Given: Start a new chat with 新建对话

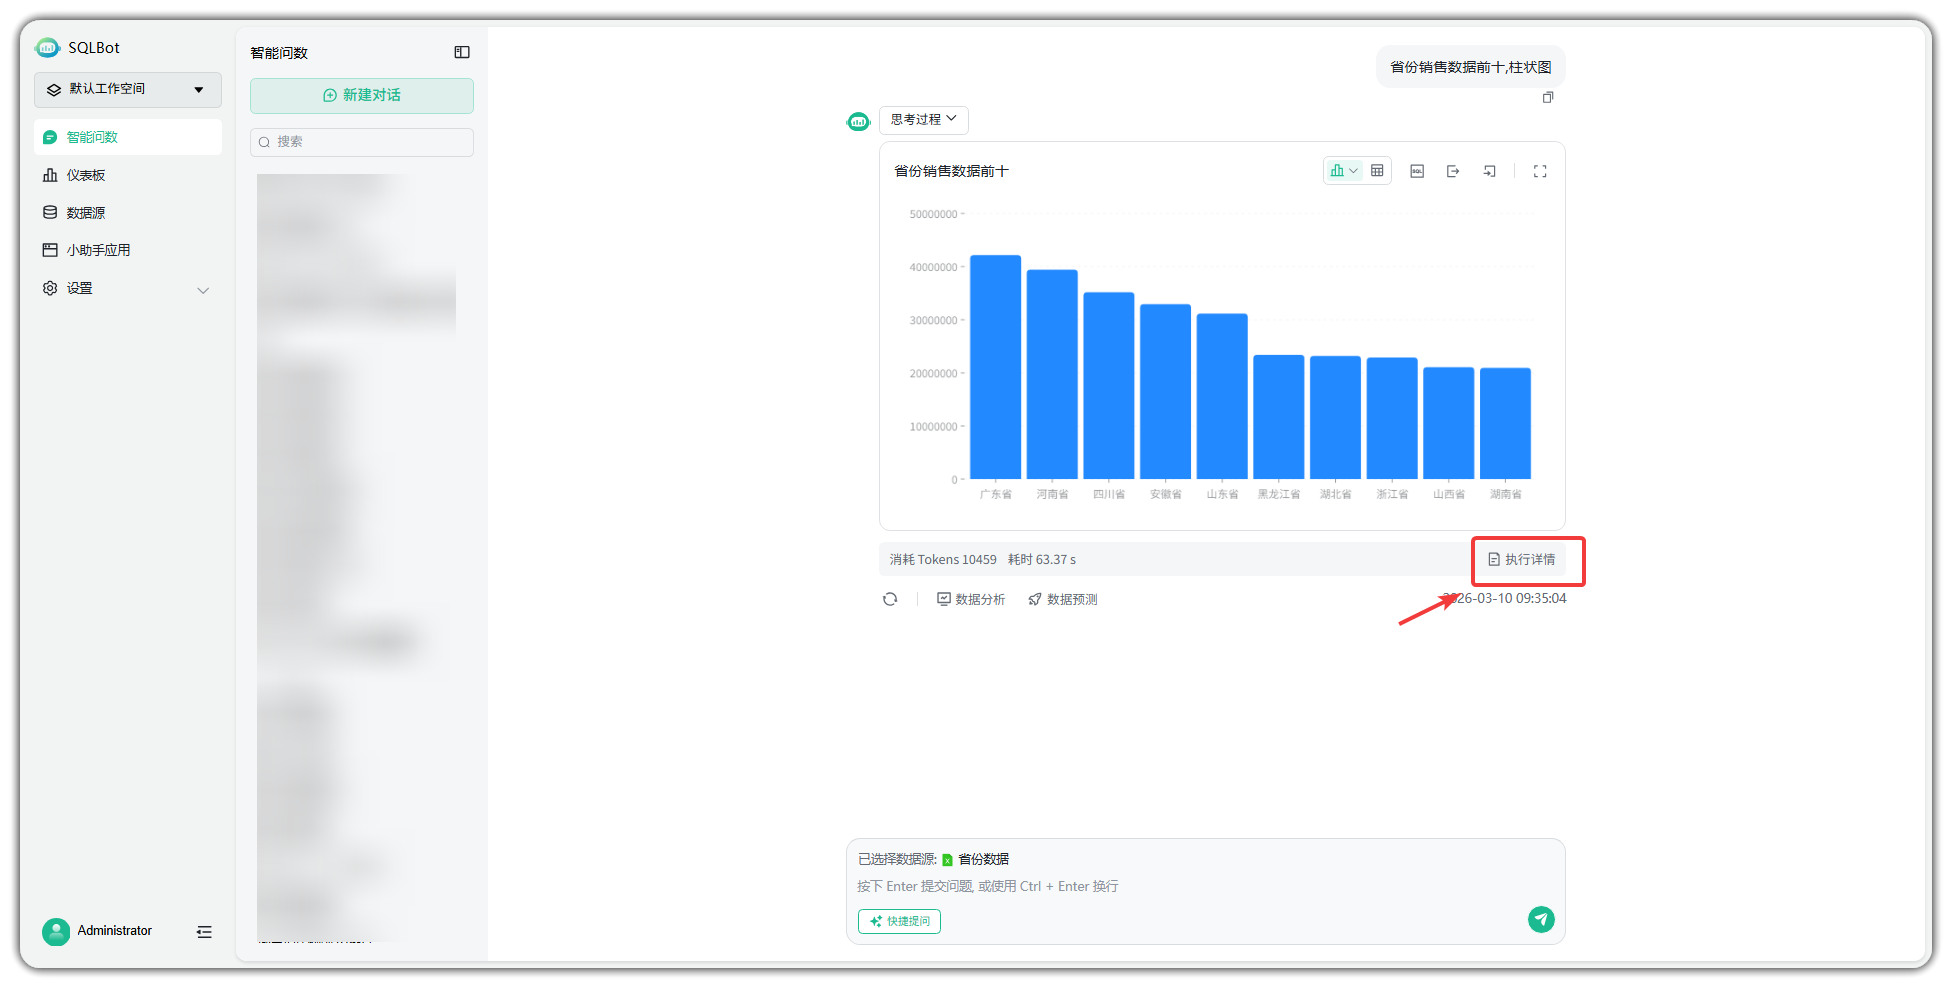Looking at the screenshot, I should 361,95.
